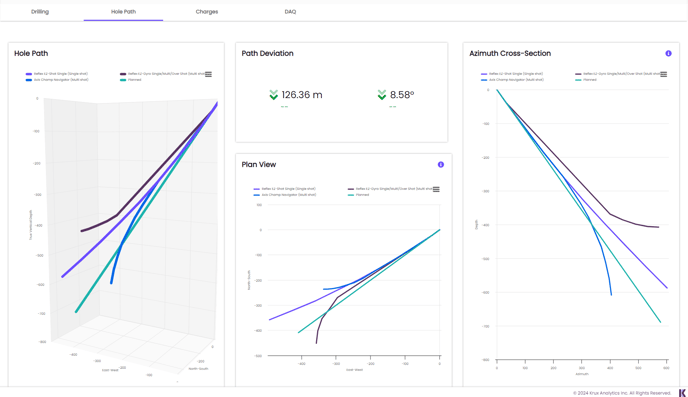Click the 126.36 m deviation value
This screenshot has width=688, height=397.
[x=302, y=95]
